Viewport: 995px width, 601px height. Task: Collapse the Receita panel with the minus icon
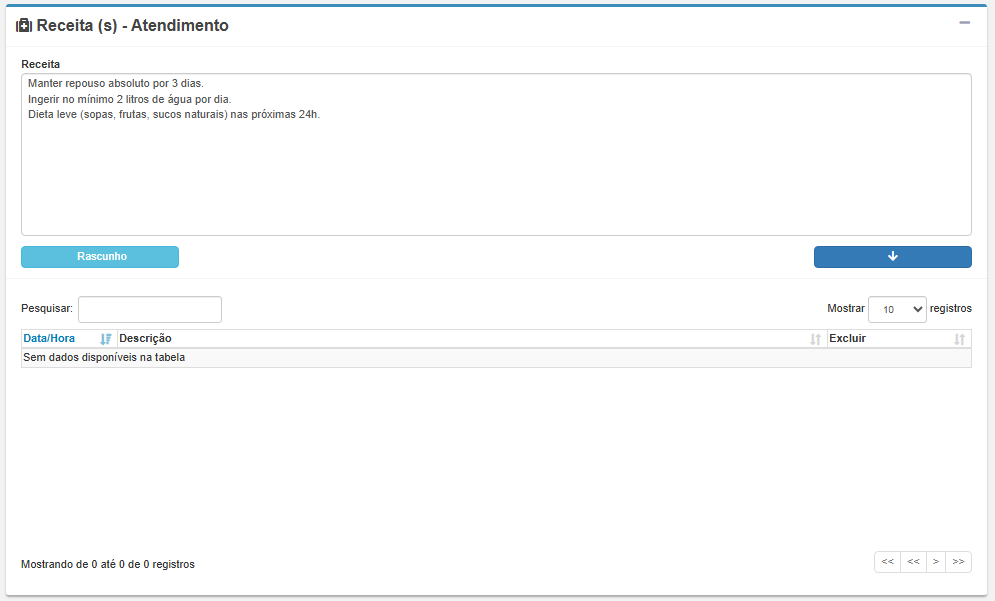click(964, 23)
